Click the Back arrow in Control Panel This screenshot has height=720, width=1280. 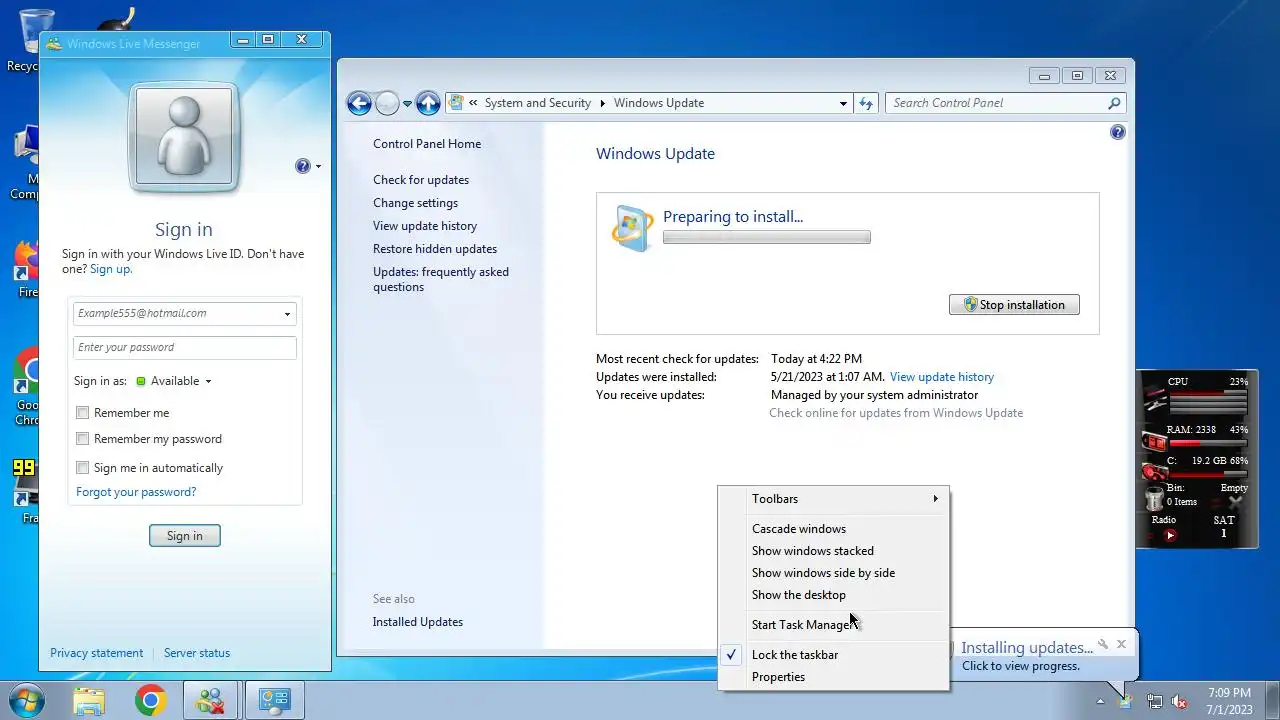[x=359, y=103]
